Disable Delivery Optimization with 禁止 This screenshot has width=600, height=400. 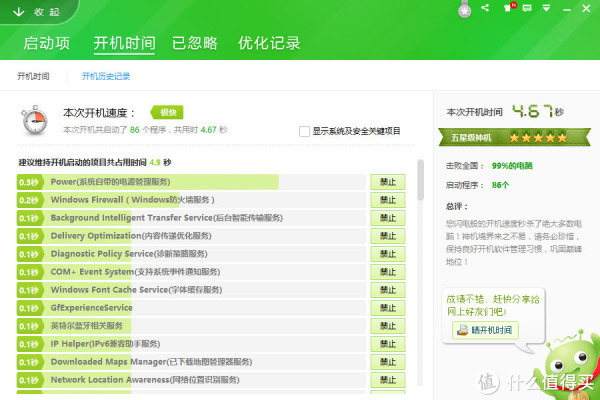coord(388,236)
